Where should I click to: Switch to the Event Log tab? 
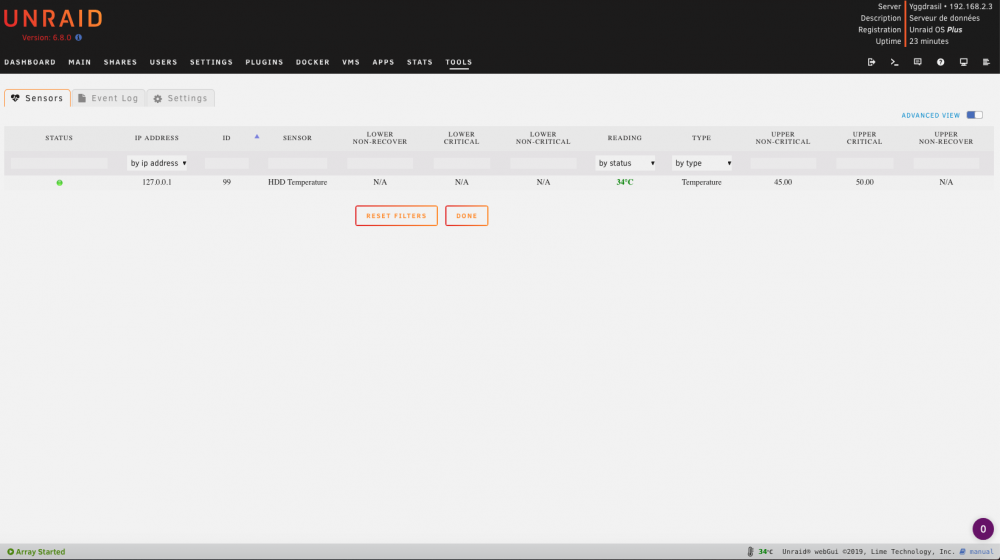point(108,98)
